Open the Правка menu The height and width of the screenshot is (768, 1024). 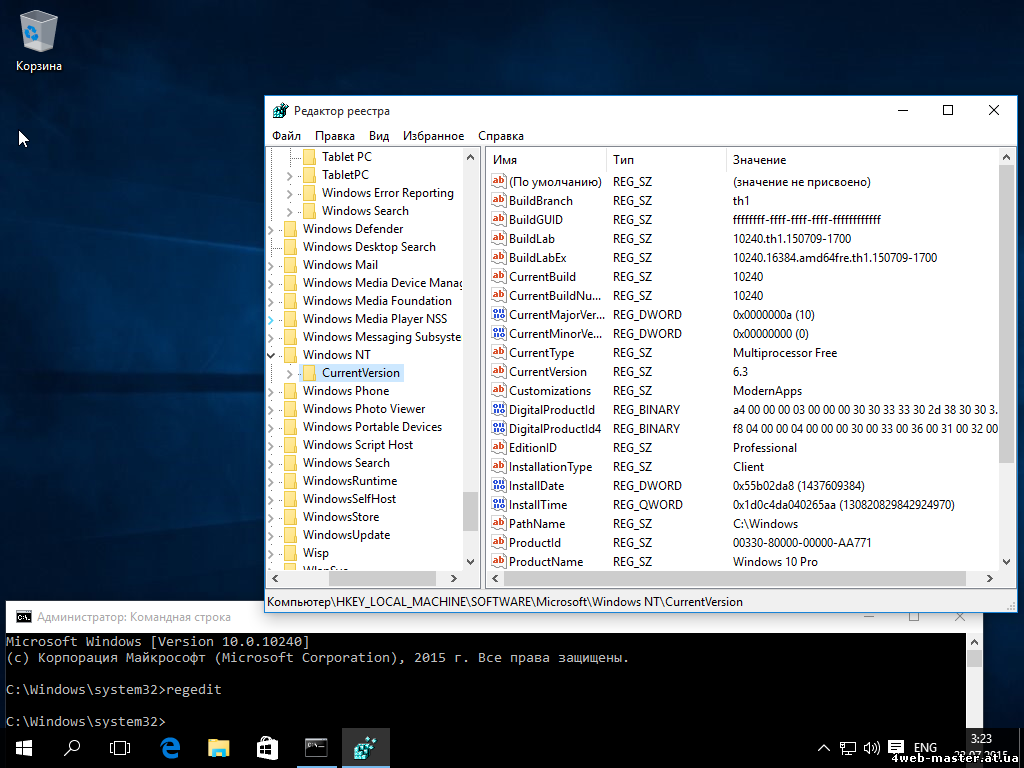click(x=335, y=136)
